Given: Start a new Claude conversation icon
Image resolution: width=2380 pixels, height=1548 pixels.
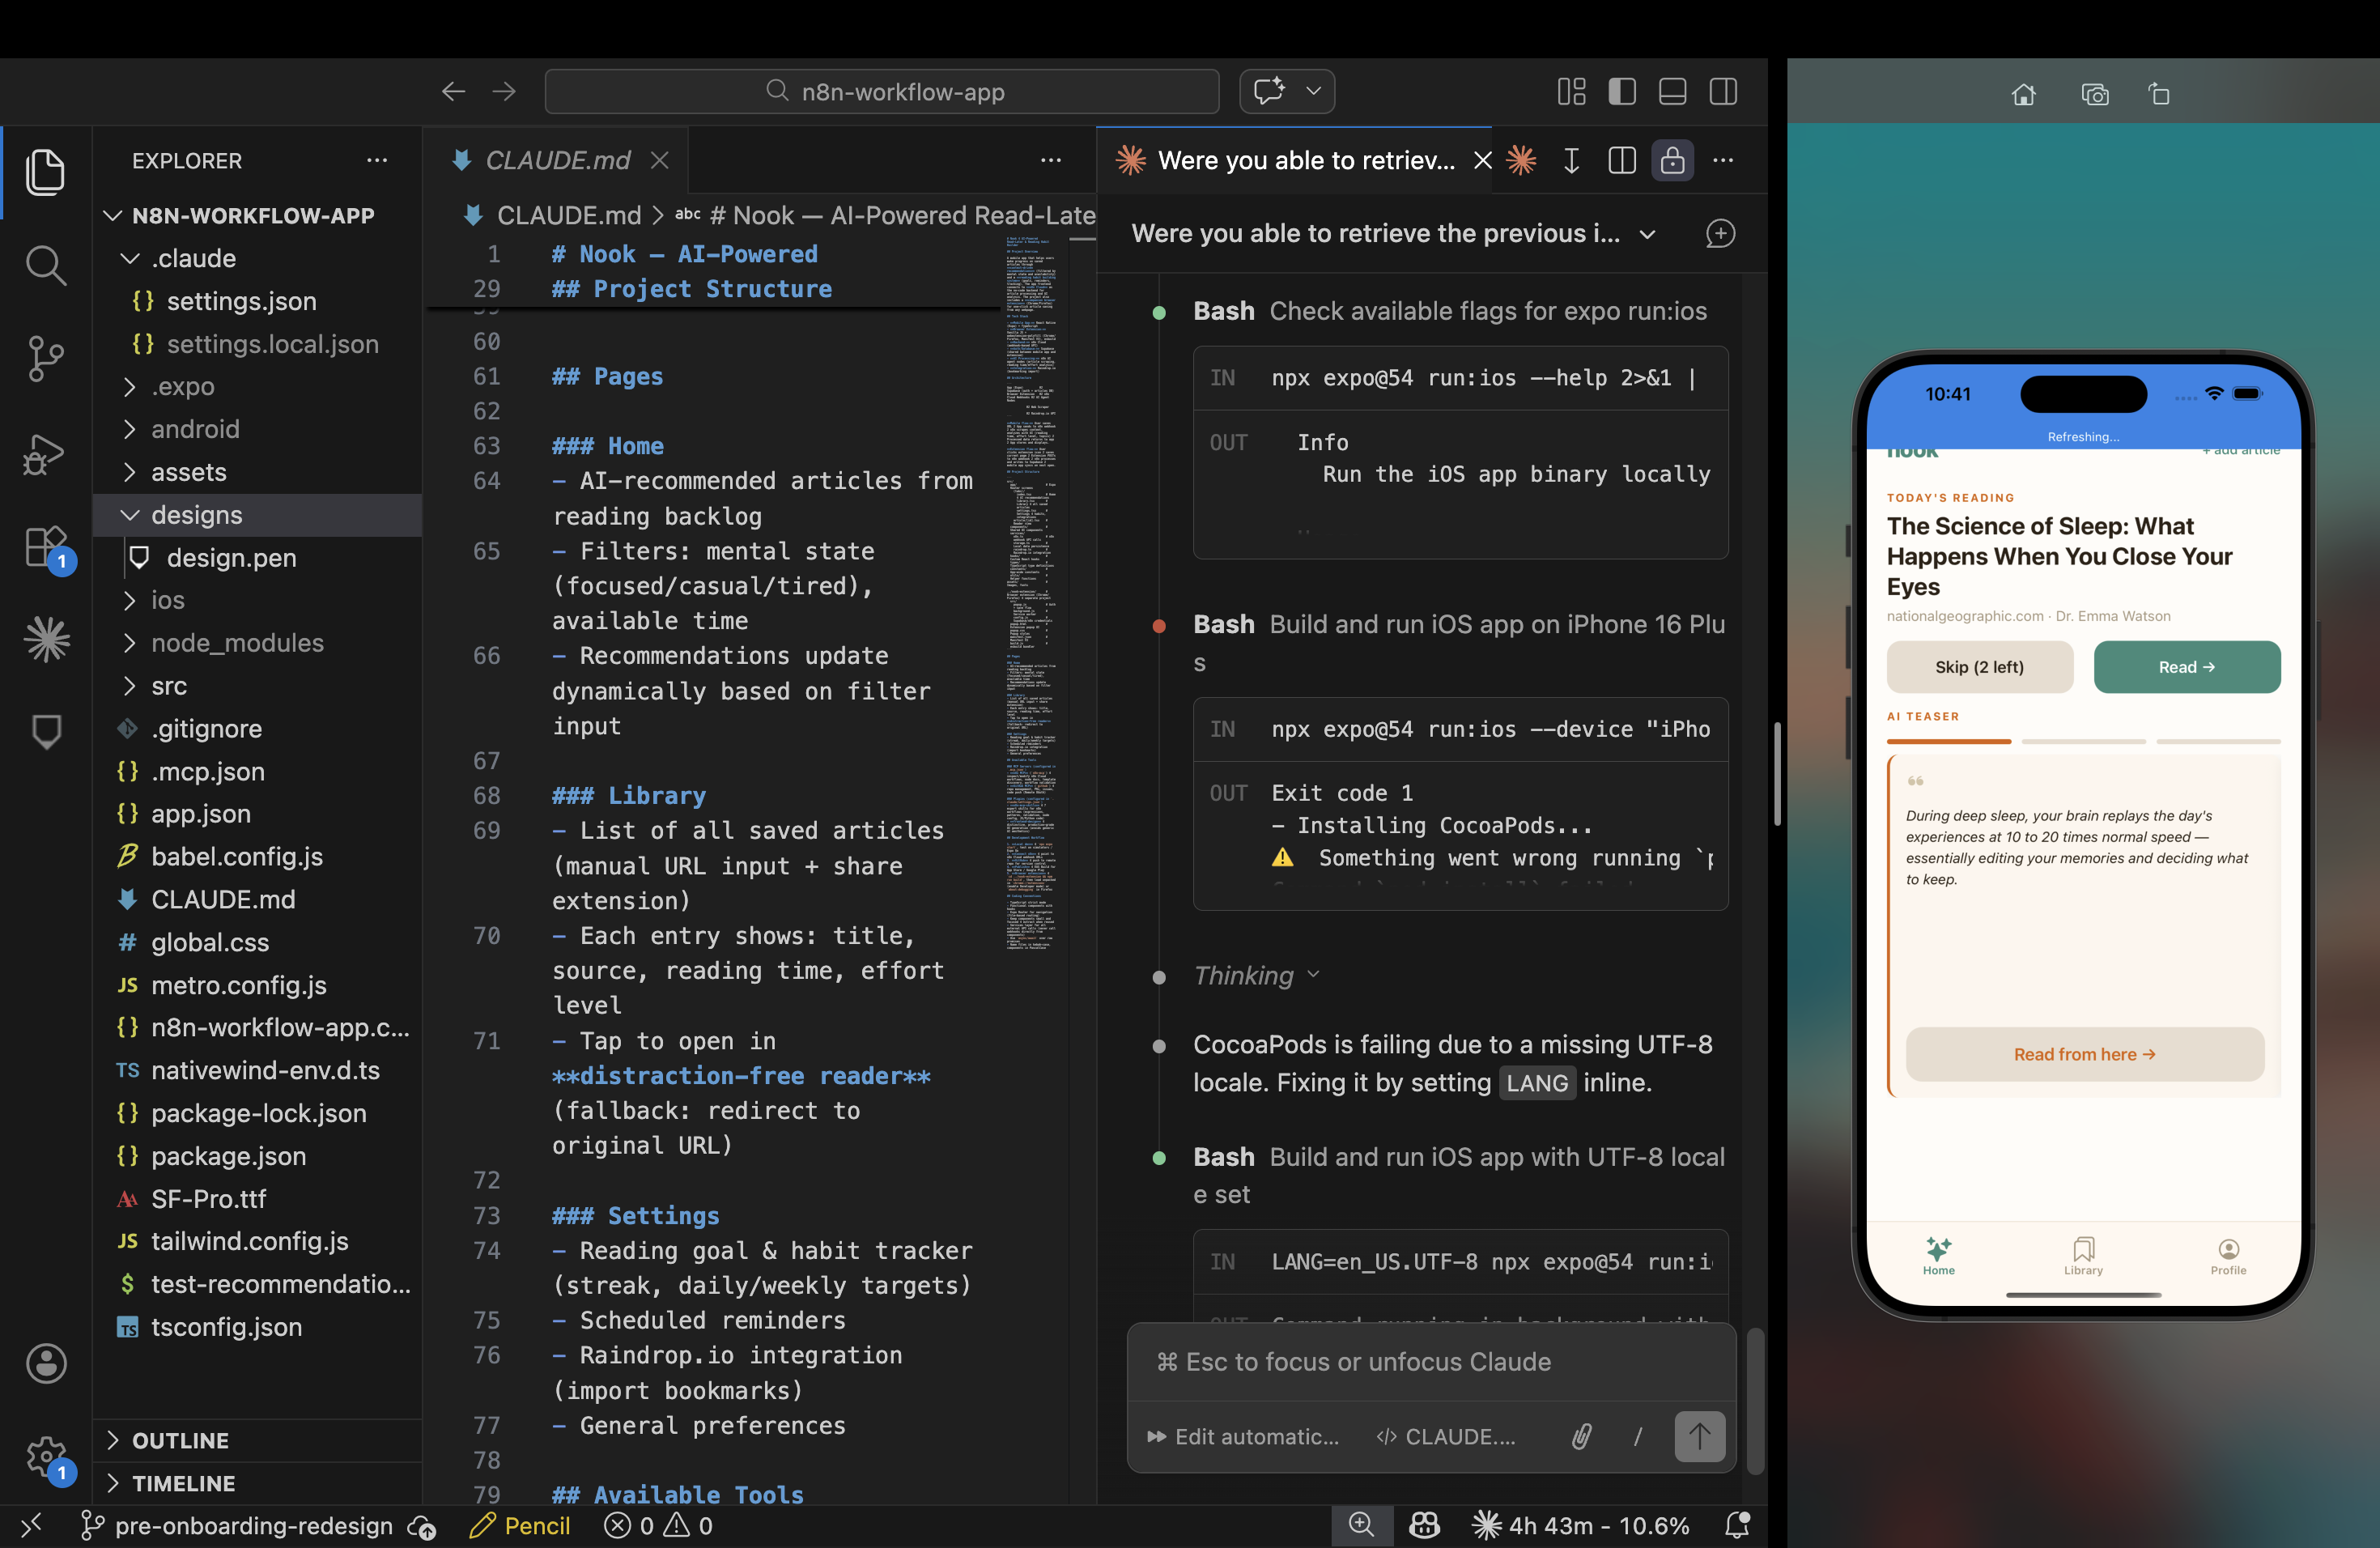Looking at the screenshot, I should (1720, 234).
